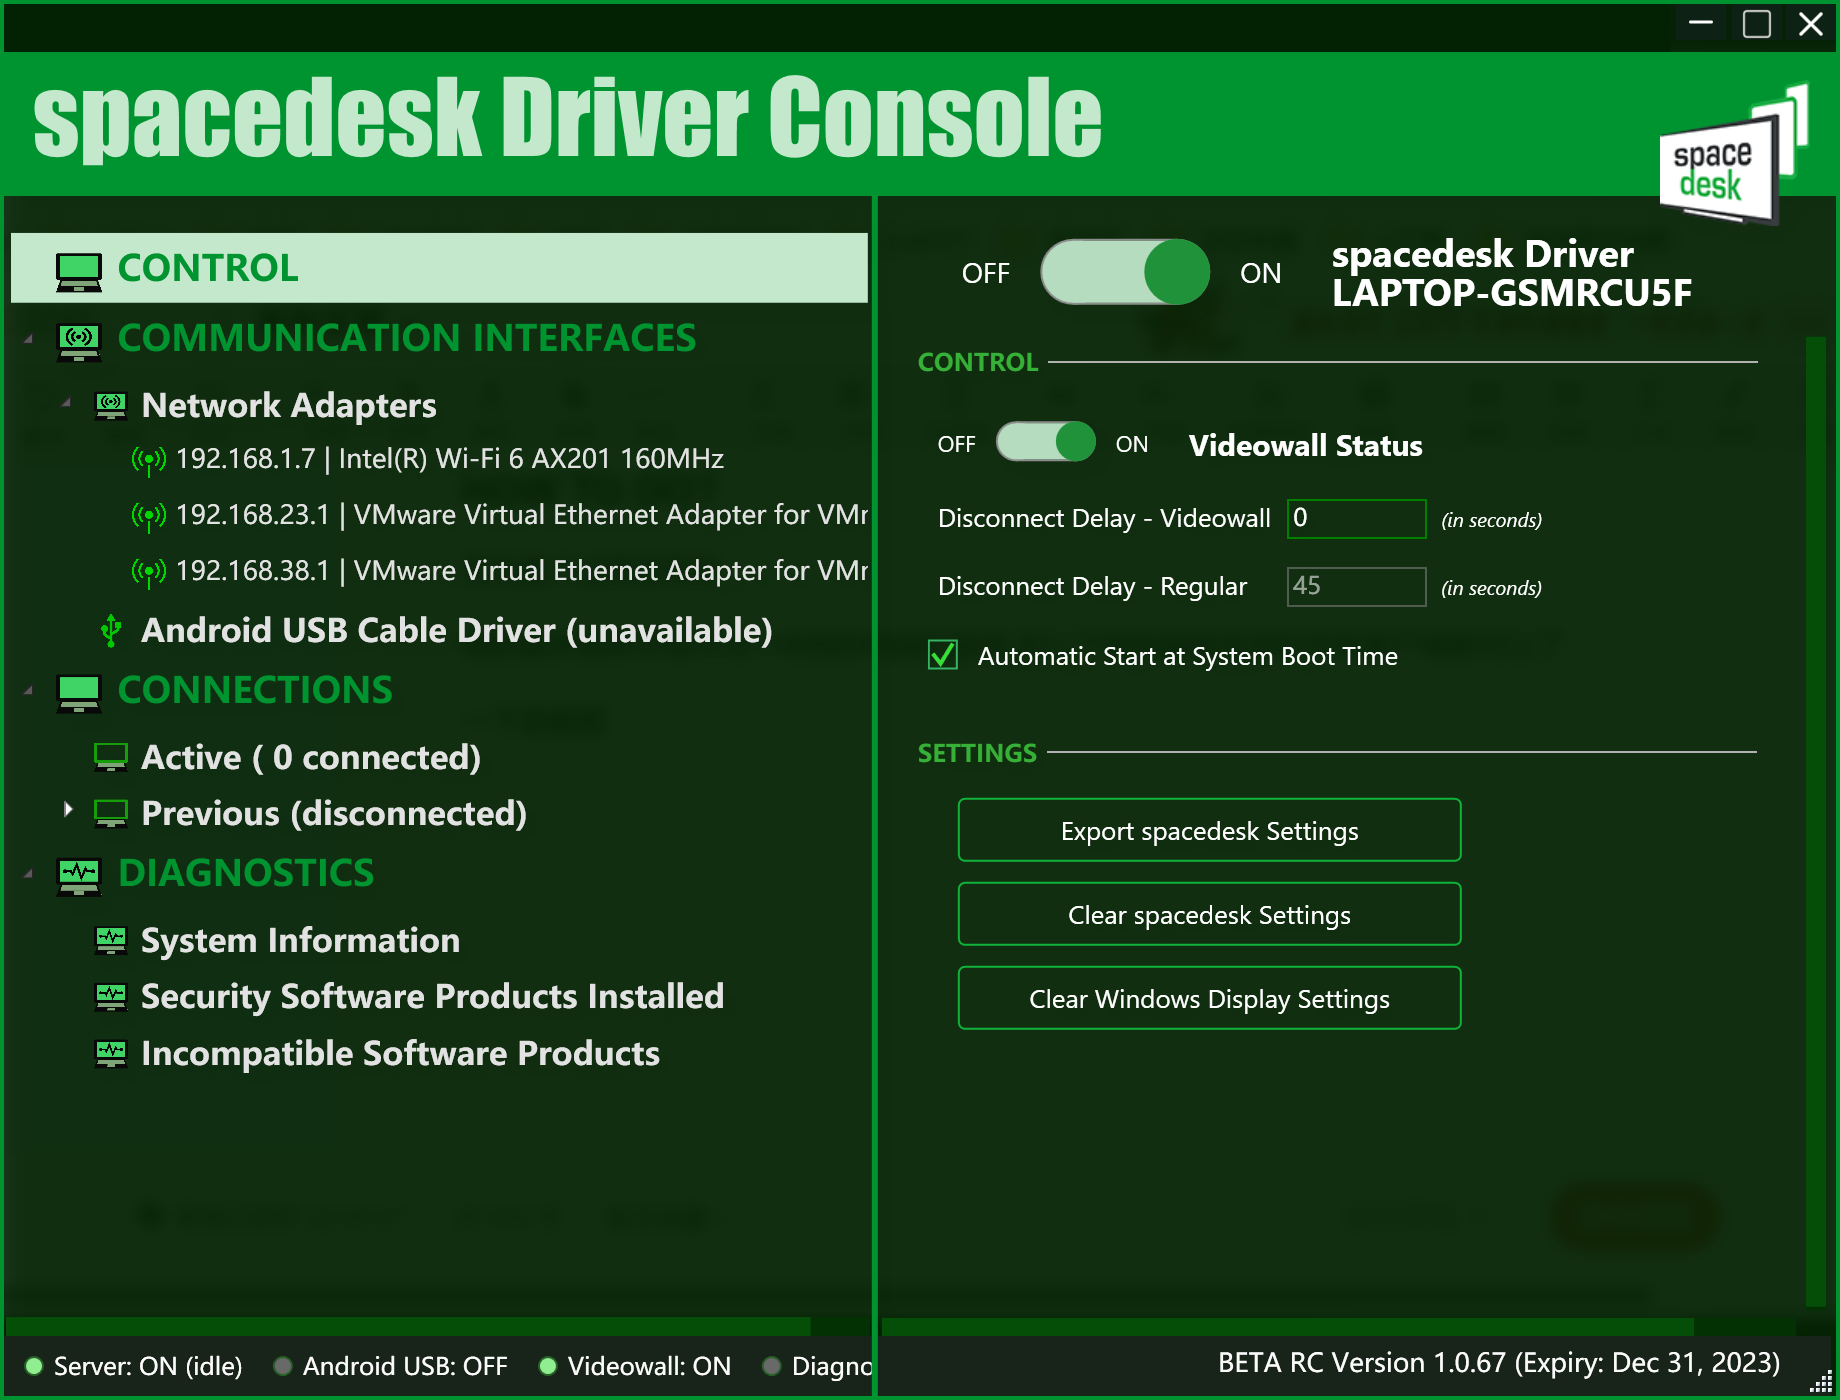Screen dimensions: 1840x1400
Task: Click the Communication Interfaces monitor icon
Action: (79, 342)
